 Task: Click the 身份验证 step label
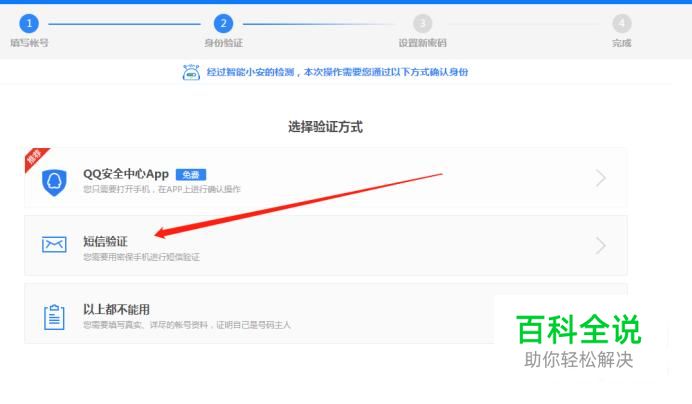223,43
